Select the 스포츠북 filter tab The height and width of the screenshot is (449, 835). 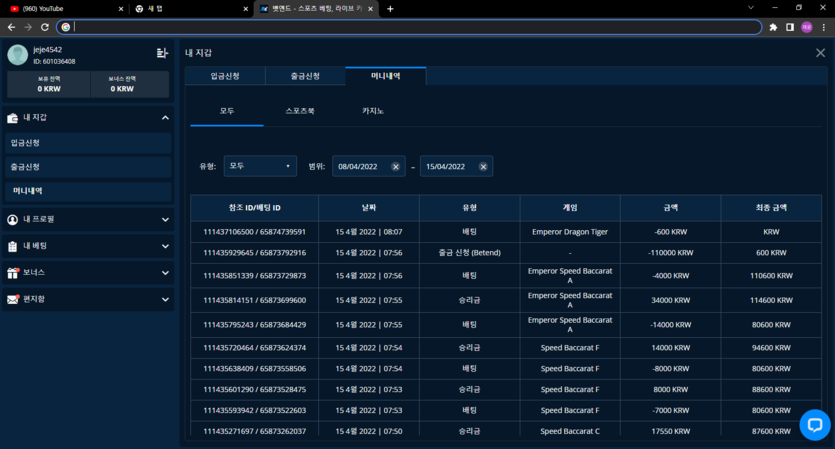point(300,111)
